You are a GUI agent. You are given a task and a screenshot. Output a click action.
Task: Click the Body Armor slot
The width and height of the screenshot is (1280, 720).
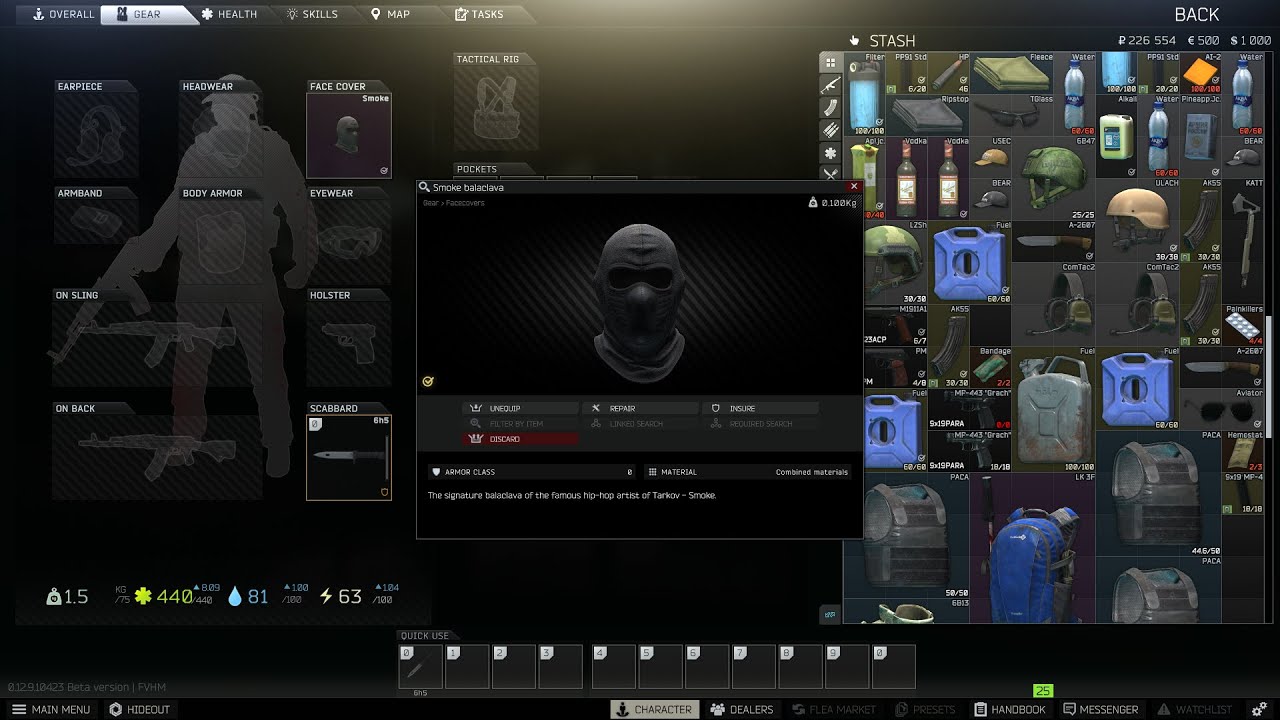(x=222, y=243)
